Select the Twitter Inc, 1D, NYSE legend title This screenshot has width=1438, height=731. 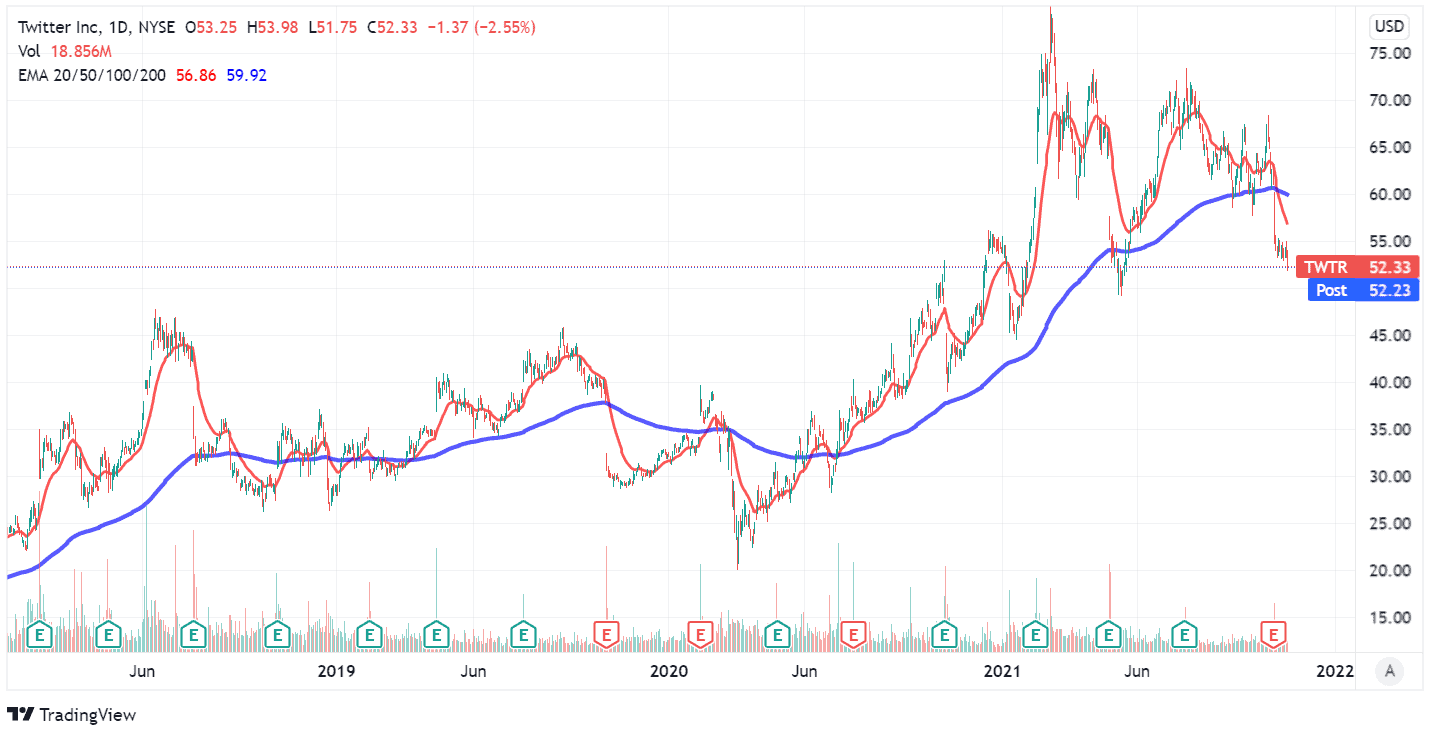(x=95, y=28)
